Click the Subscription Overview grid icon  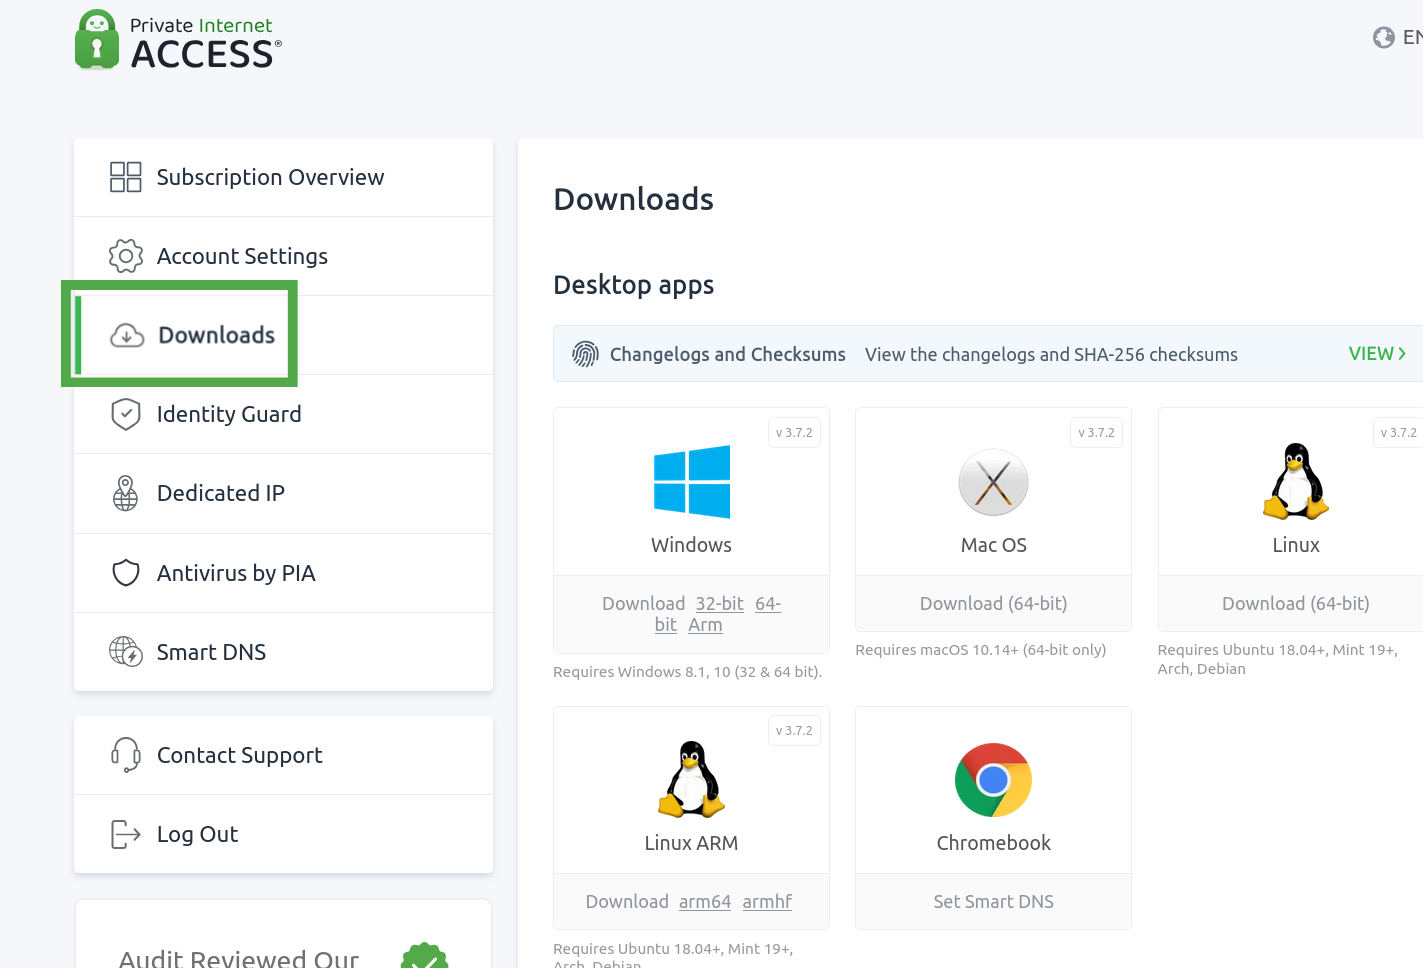click(x=125, y=177)
